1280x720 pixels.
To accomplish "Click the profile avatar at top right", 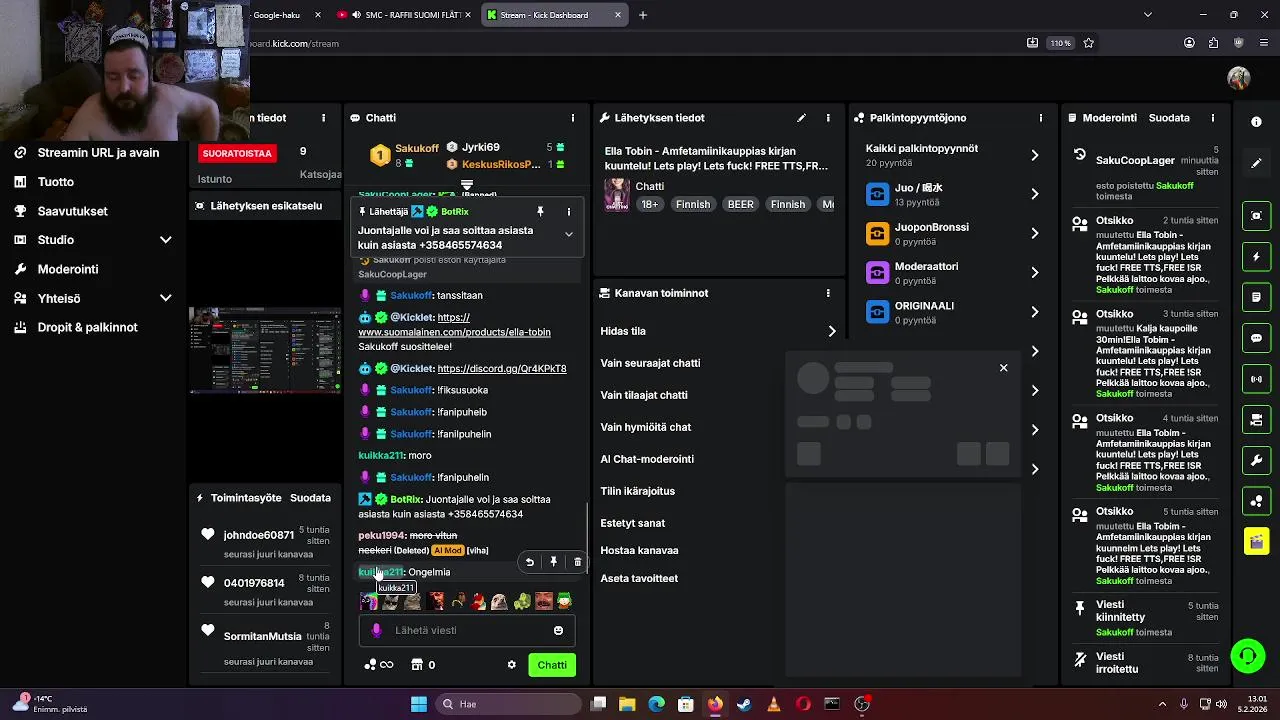I will 1239,78.
